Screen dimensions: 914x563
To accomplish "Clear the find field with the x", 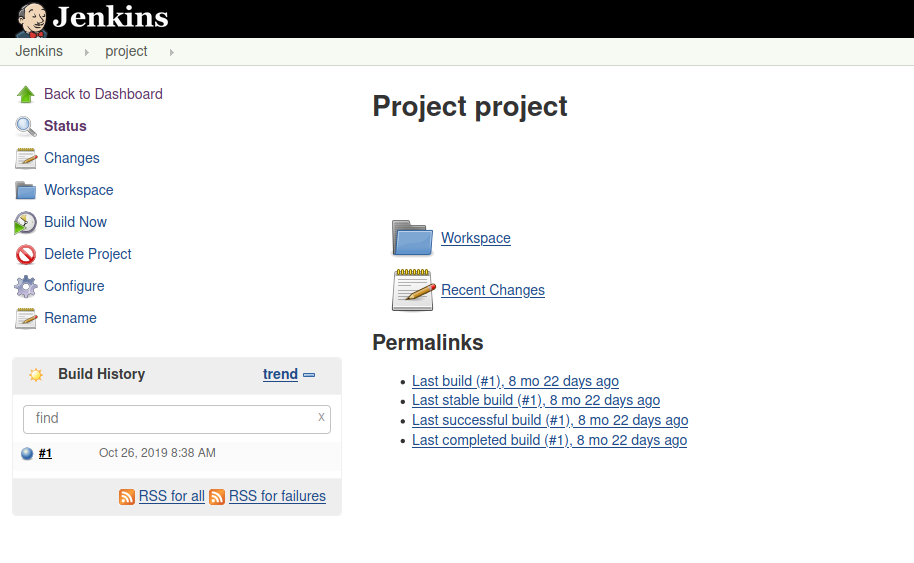I will [x=321, y=417].
